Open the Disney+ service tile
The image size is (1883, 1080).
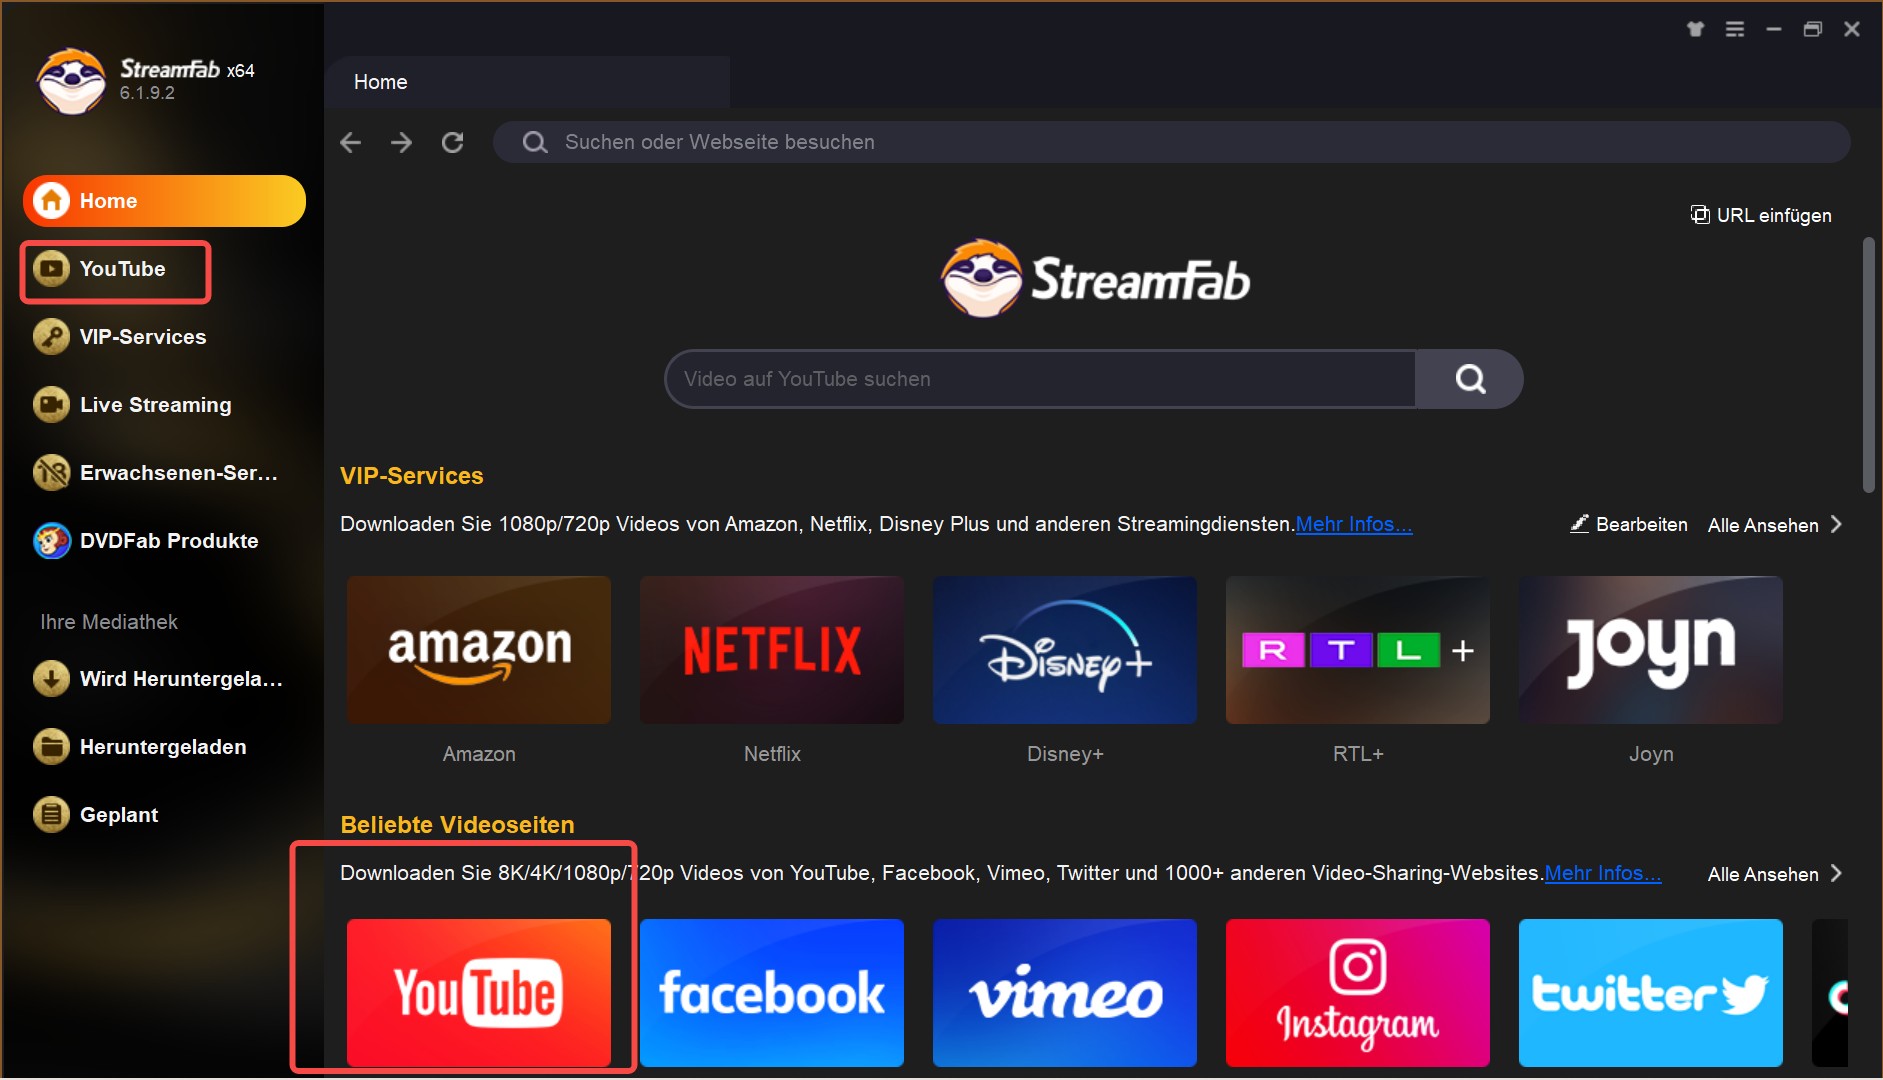(x=1065, y=650)
